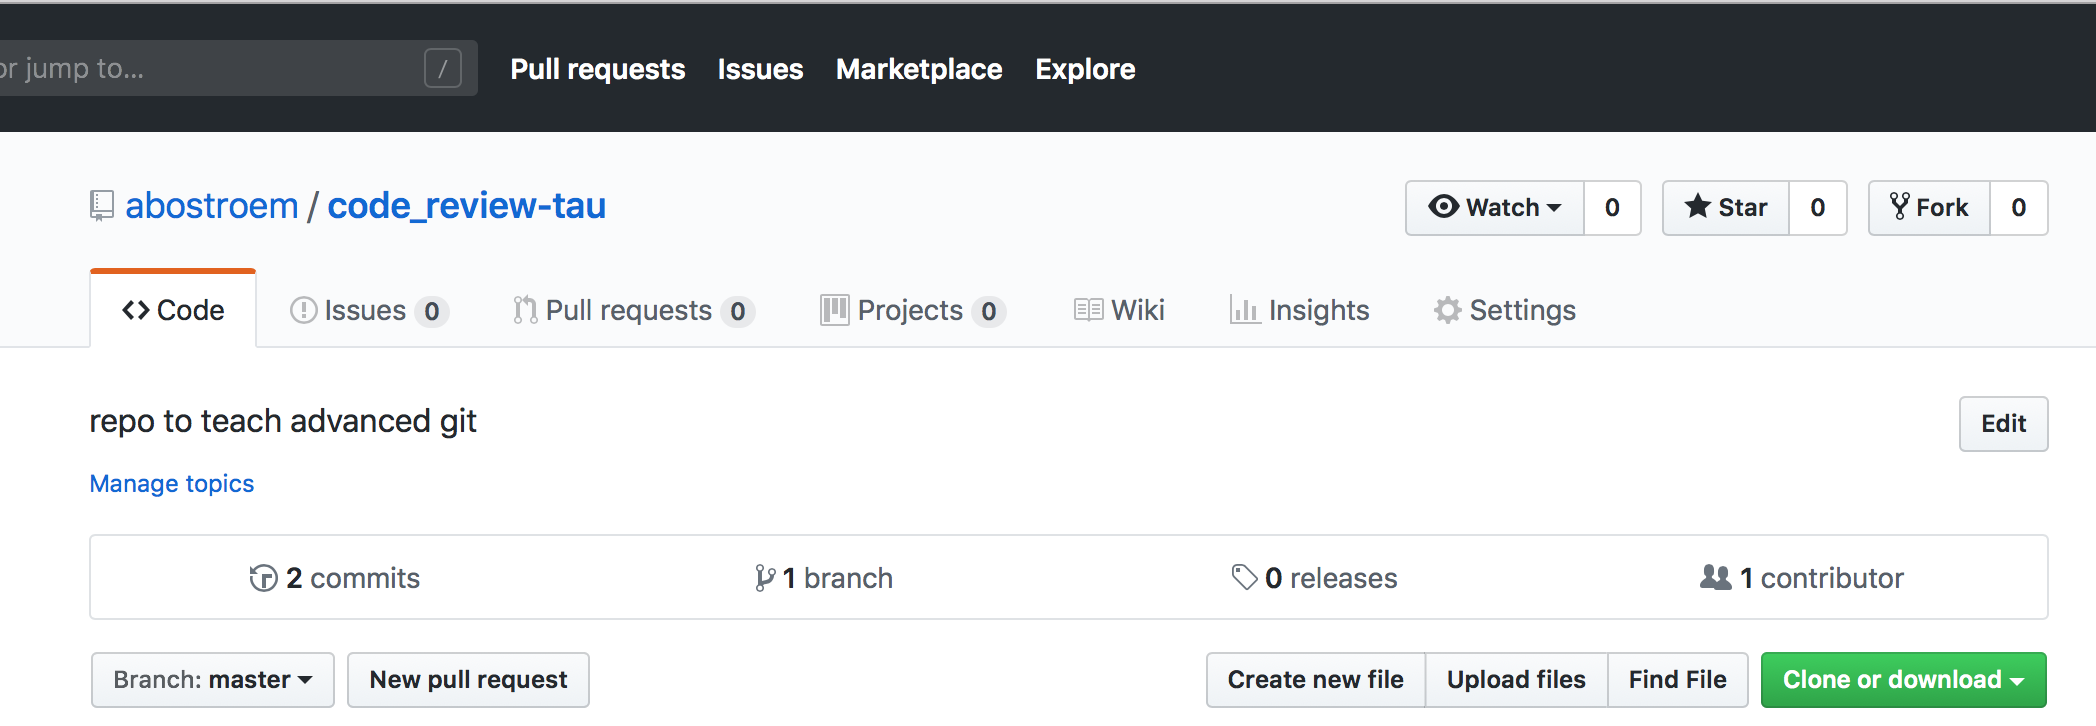Screen dimensions: 2096x726
Task: Star this repository
Action: pos(1726,208)
